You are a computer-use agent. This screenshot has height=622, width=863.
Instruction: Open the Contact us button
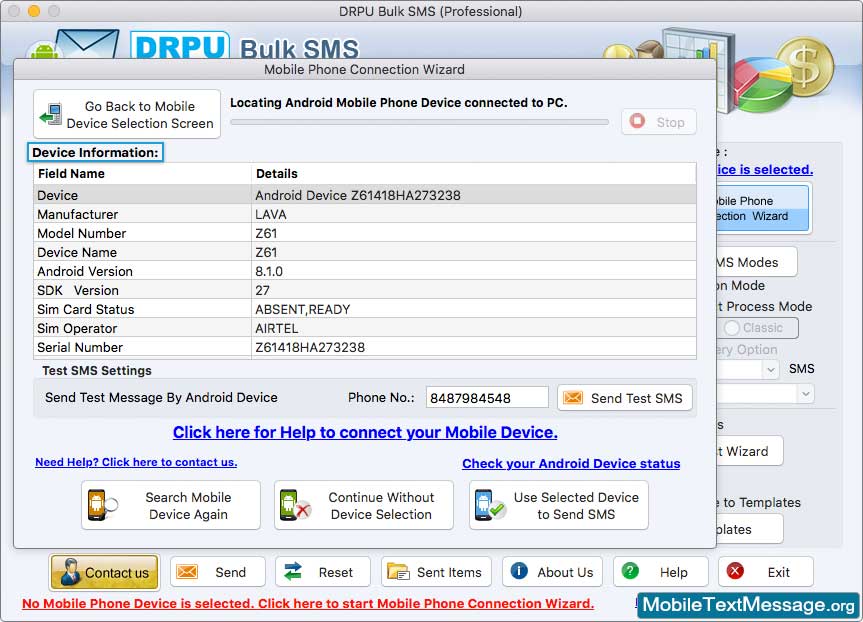(x=105, y=572)
